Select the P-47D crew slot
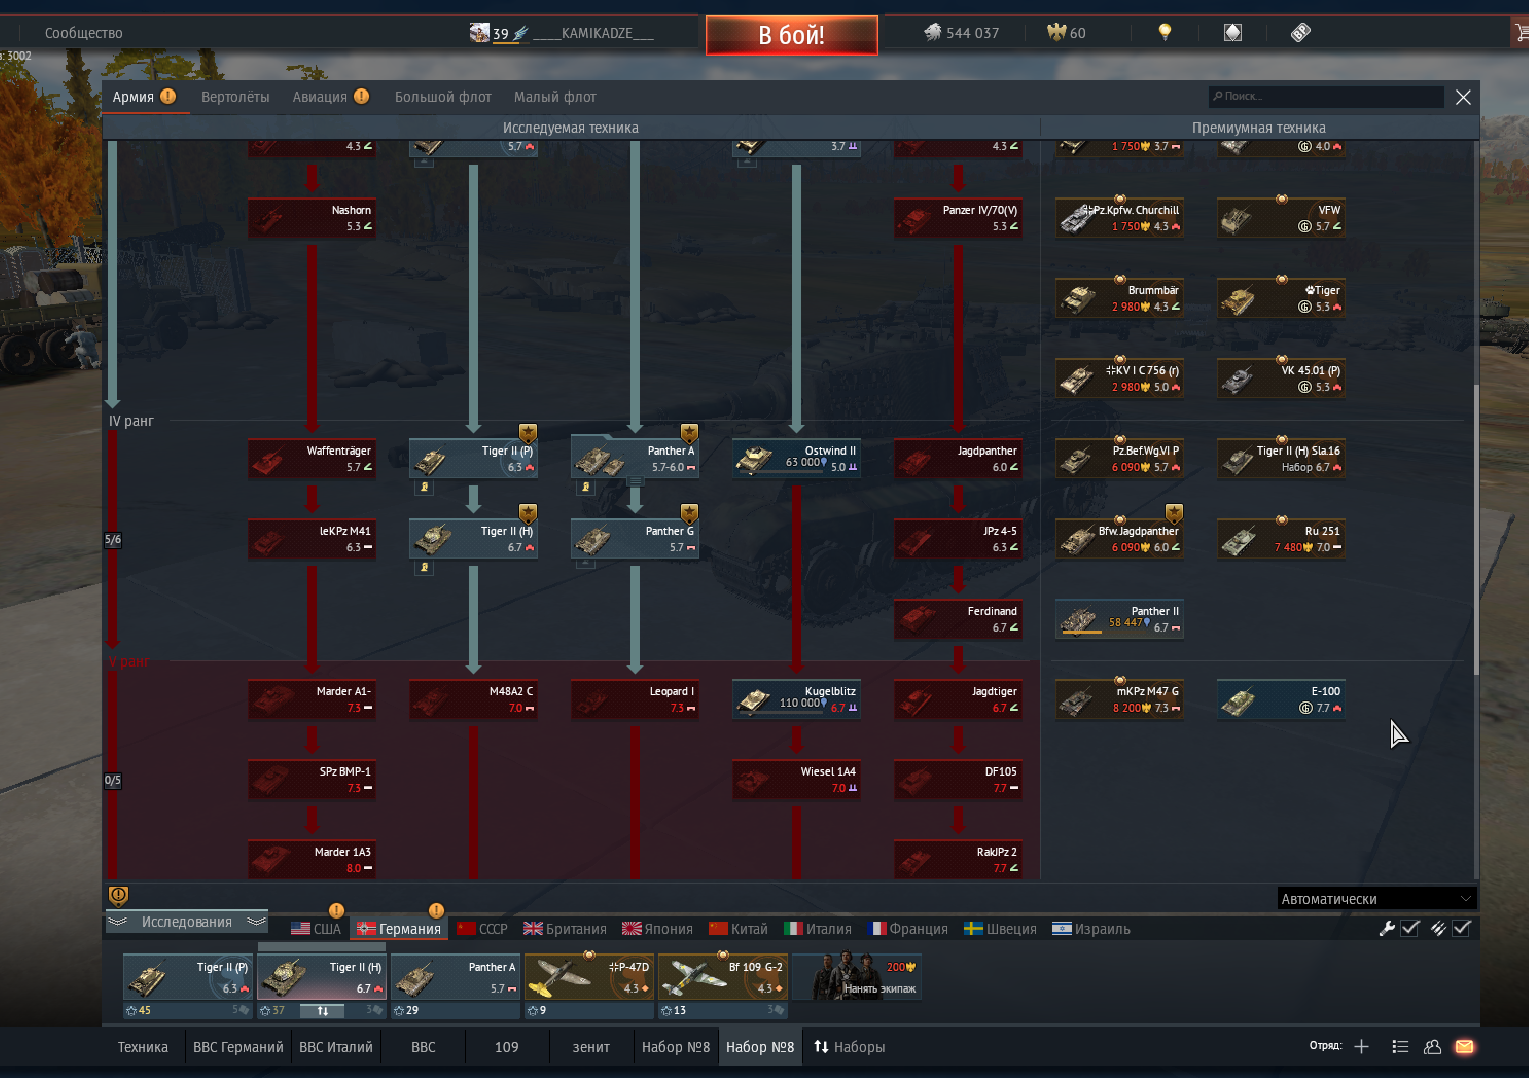This screenshot has width=1529, height=1078. click(589, 978)
